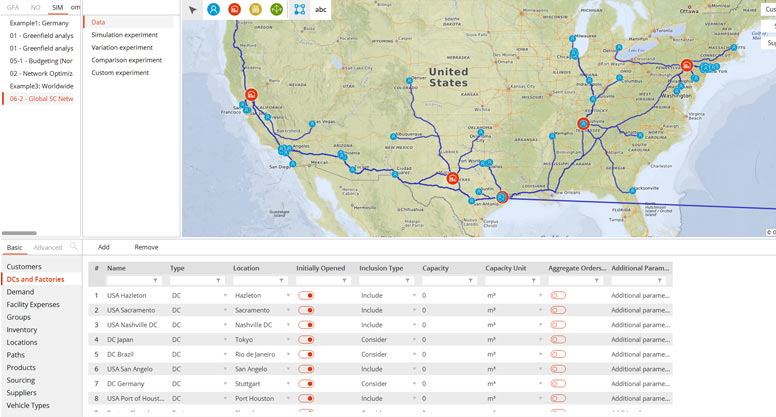Enable Aggregate Orders for USA Hazleton

[558, 295]
